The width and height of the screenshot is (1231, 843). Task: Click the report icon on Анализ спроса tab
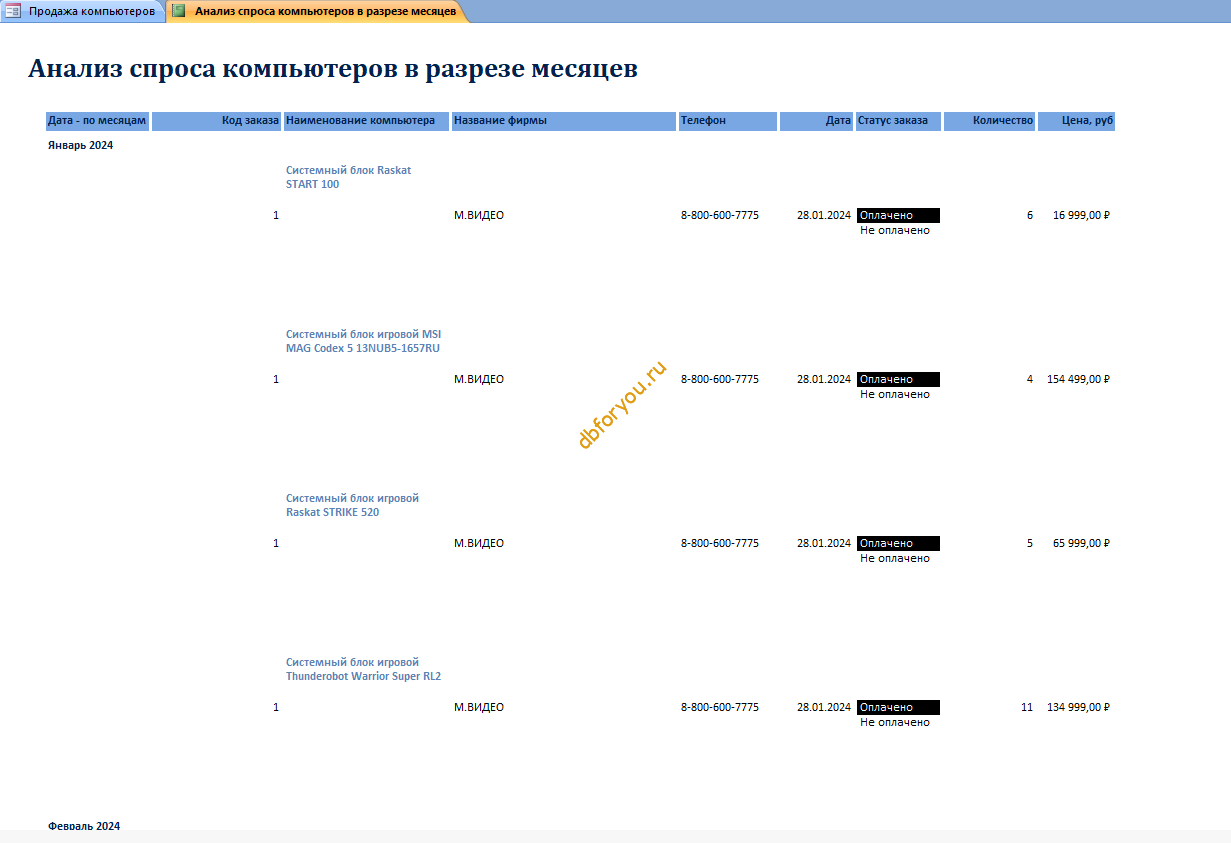(179, 11)
